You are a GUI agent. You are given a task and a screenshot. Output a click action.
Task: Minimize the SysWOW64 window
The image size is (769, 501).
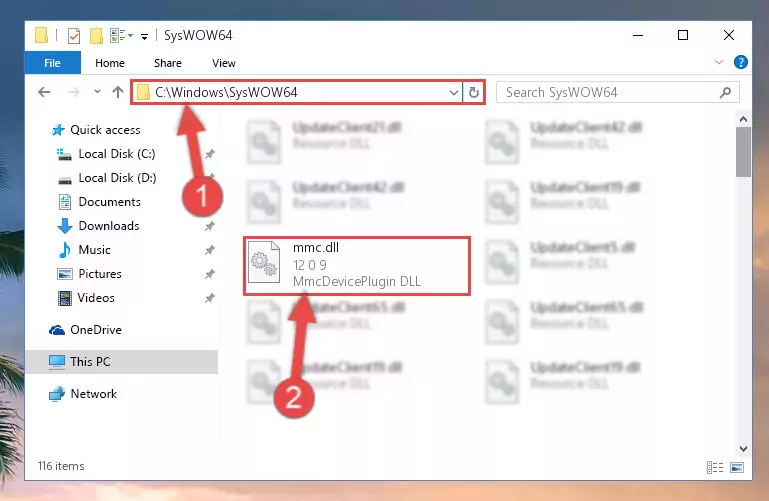(638, 35)
